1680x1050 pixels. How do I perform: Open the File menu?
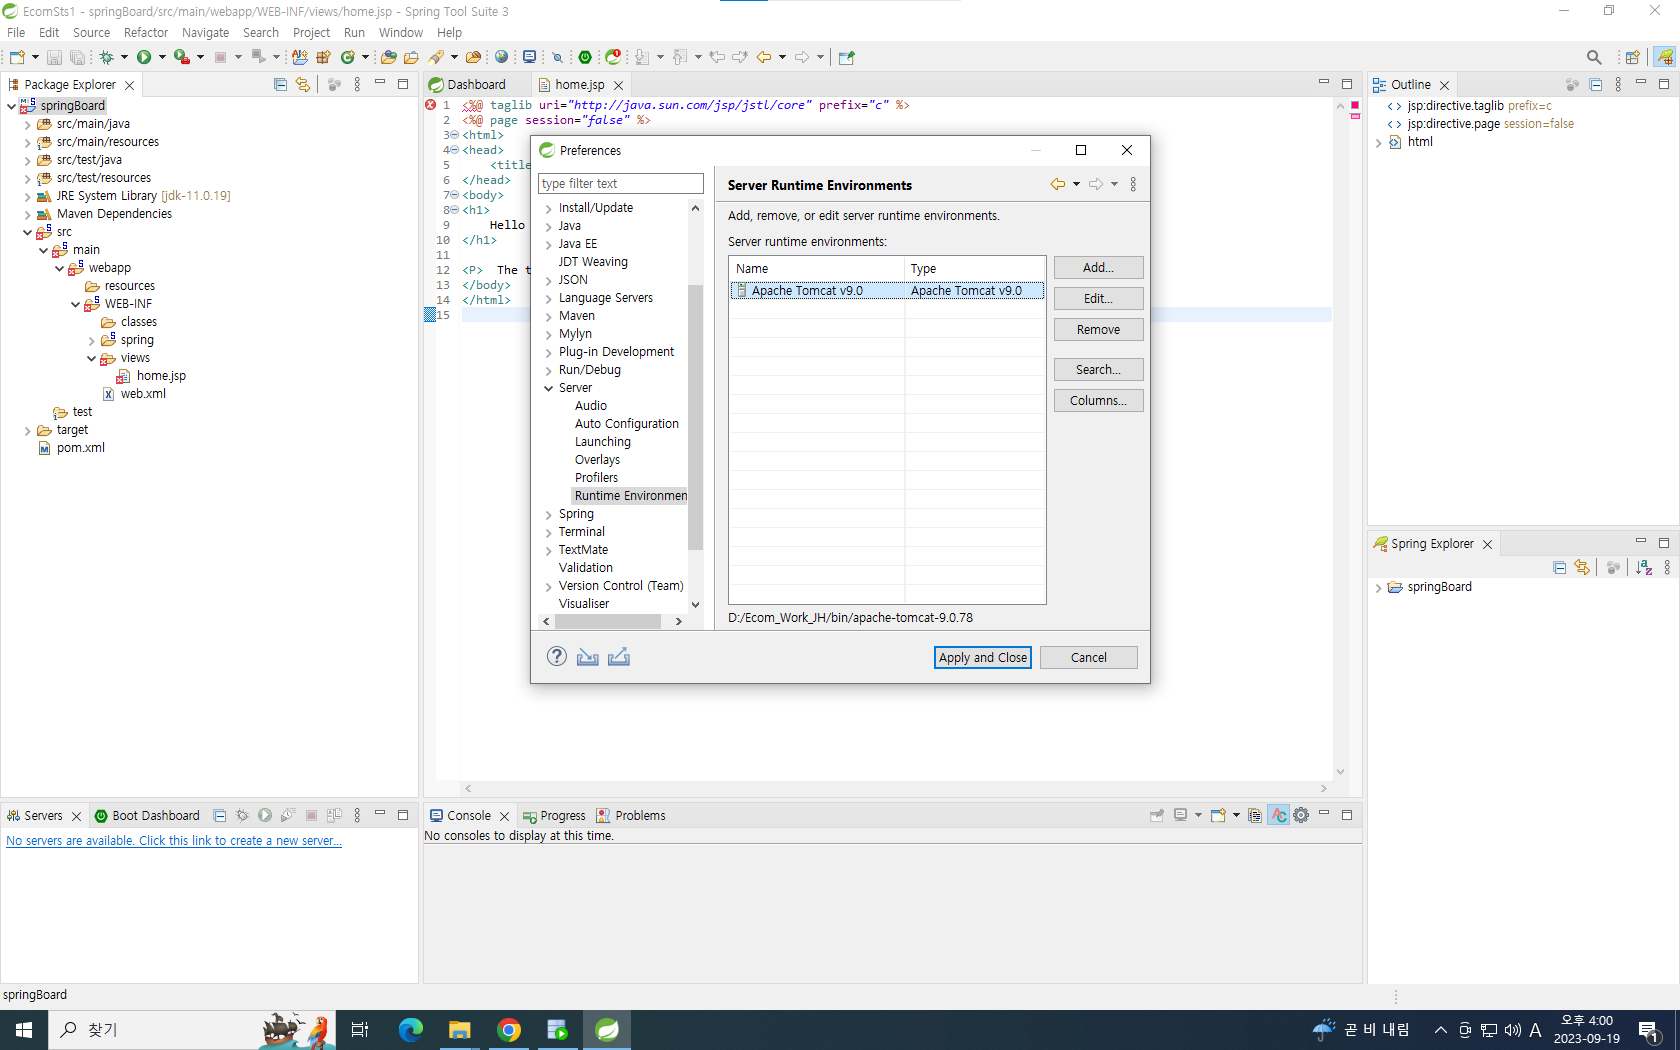tap(16, 32)
